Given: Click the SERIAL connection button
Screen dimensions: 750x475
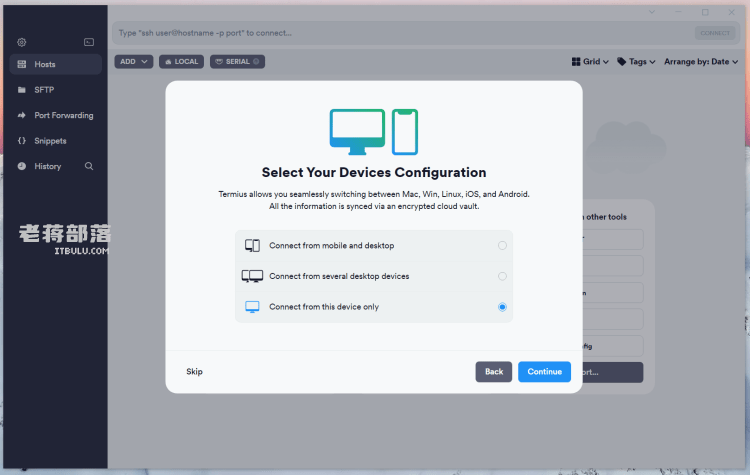Looking at the screenshot, I should pos(237,62).
